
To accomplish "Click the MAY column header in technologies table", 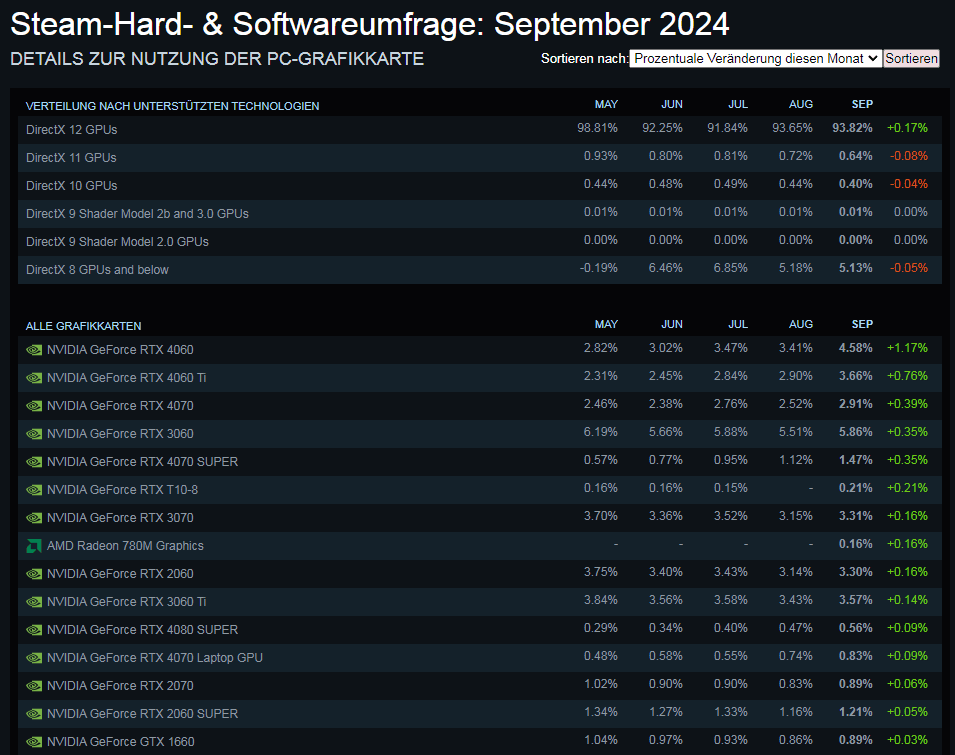I will click(x=606, y=104).
